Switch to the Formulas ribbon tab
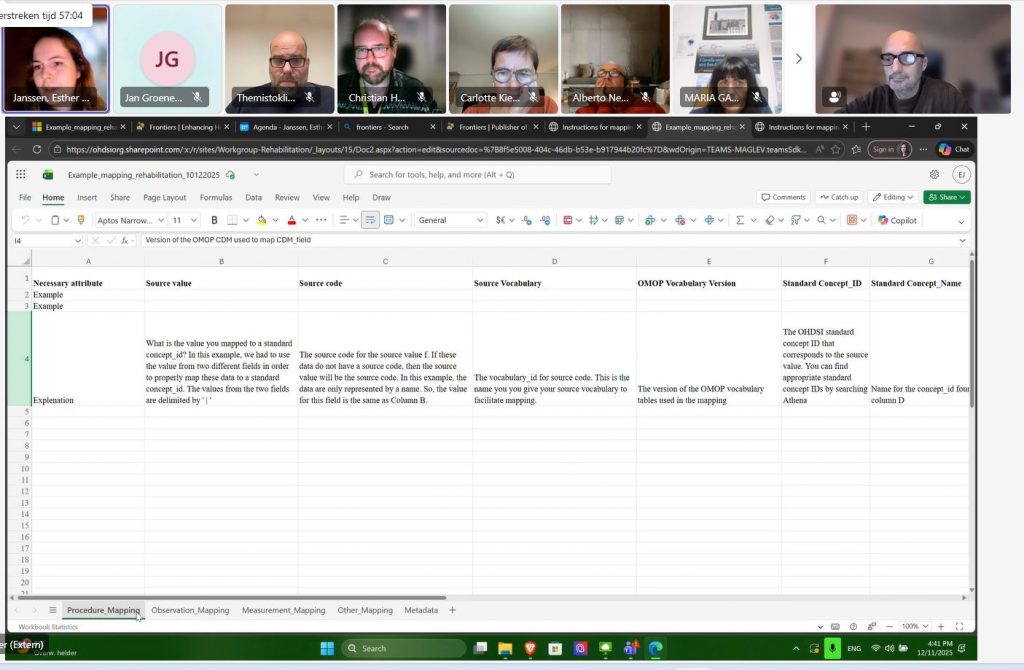This screenshot has height=670, width=1024. 215,197
